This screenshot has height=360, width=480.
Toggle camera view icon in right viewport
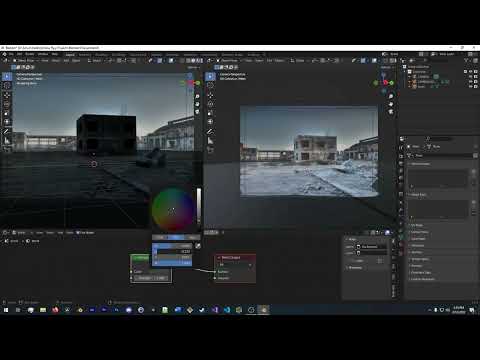391,112
